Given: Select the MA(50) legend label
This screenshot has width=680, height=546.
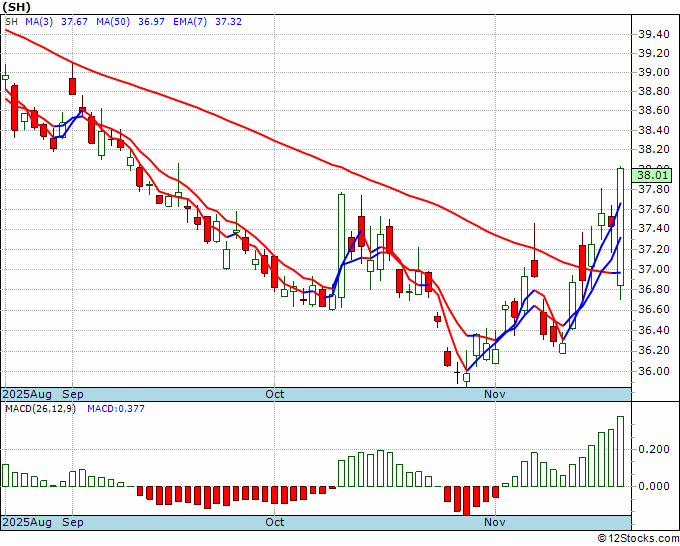Looking at the screenshot, I should click(x=113, y=22).
